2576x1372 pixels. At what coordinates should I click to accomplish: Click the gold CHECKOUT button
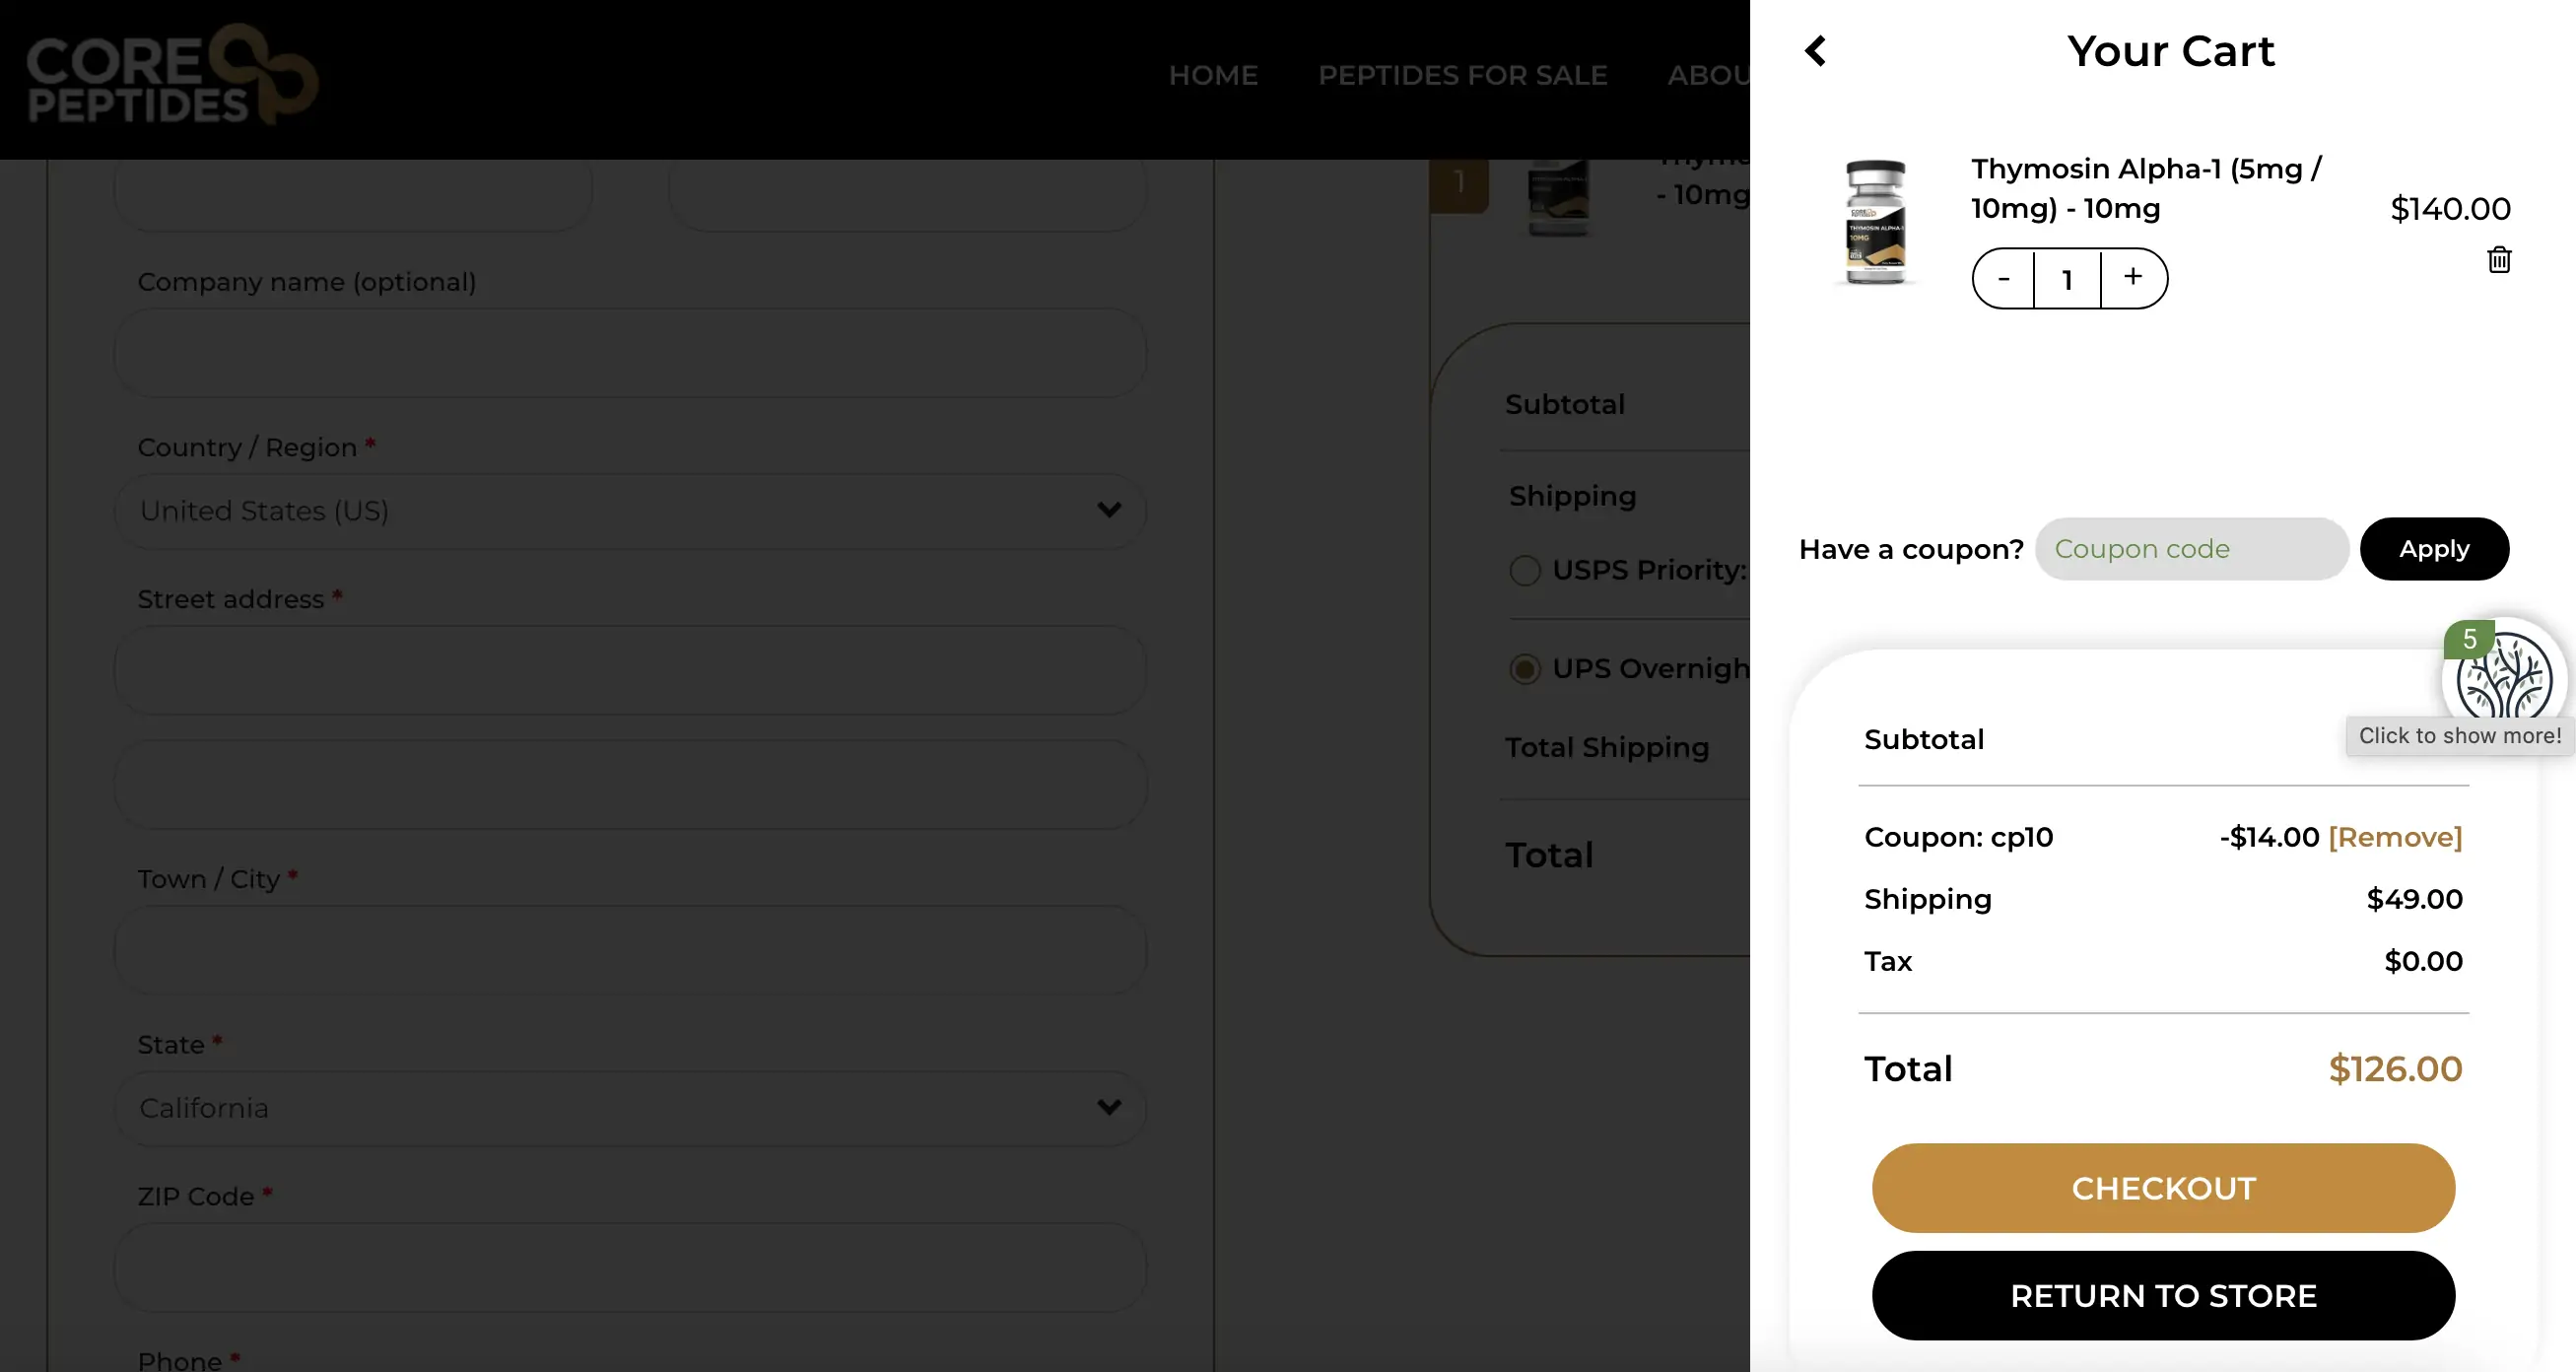click(2163, 1188)
